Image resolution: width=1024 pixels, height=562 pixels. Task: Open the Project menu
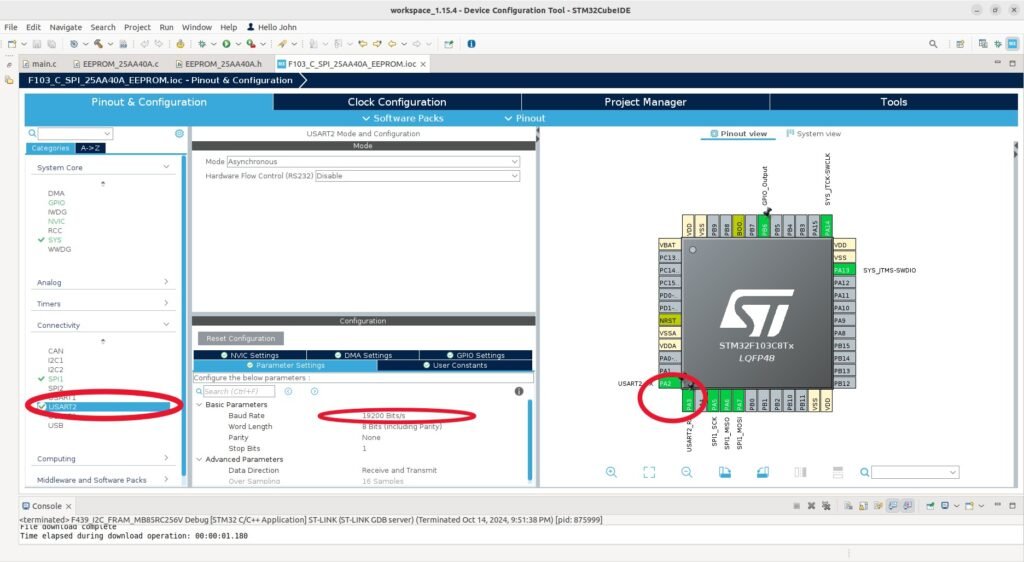pyautogui.click(x=137, y=27)
